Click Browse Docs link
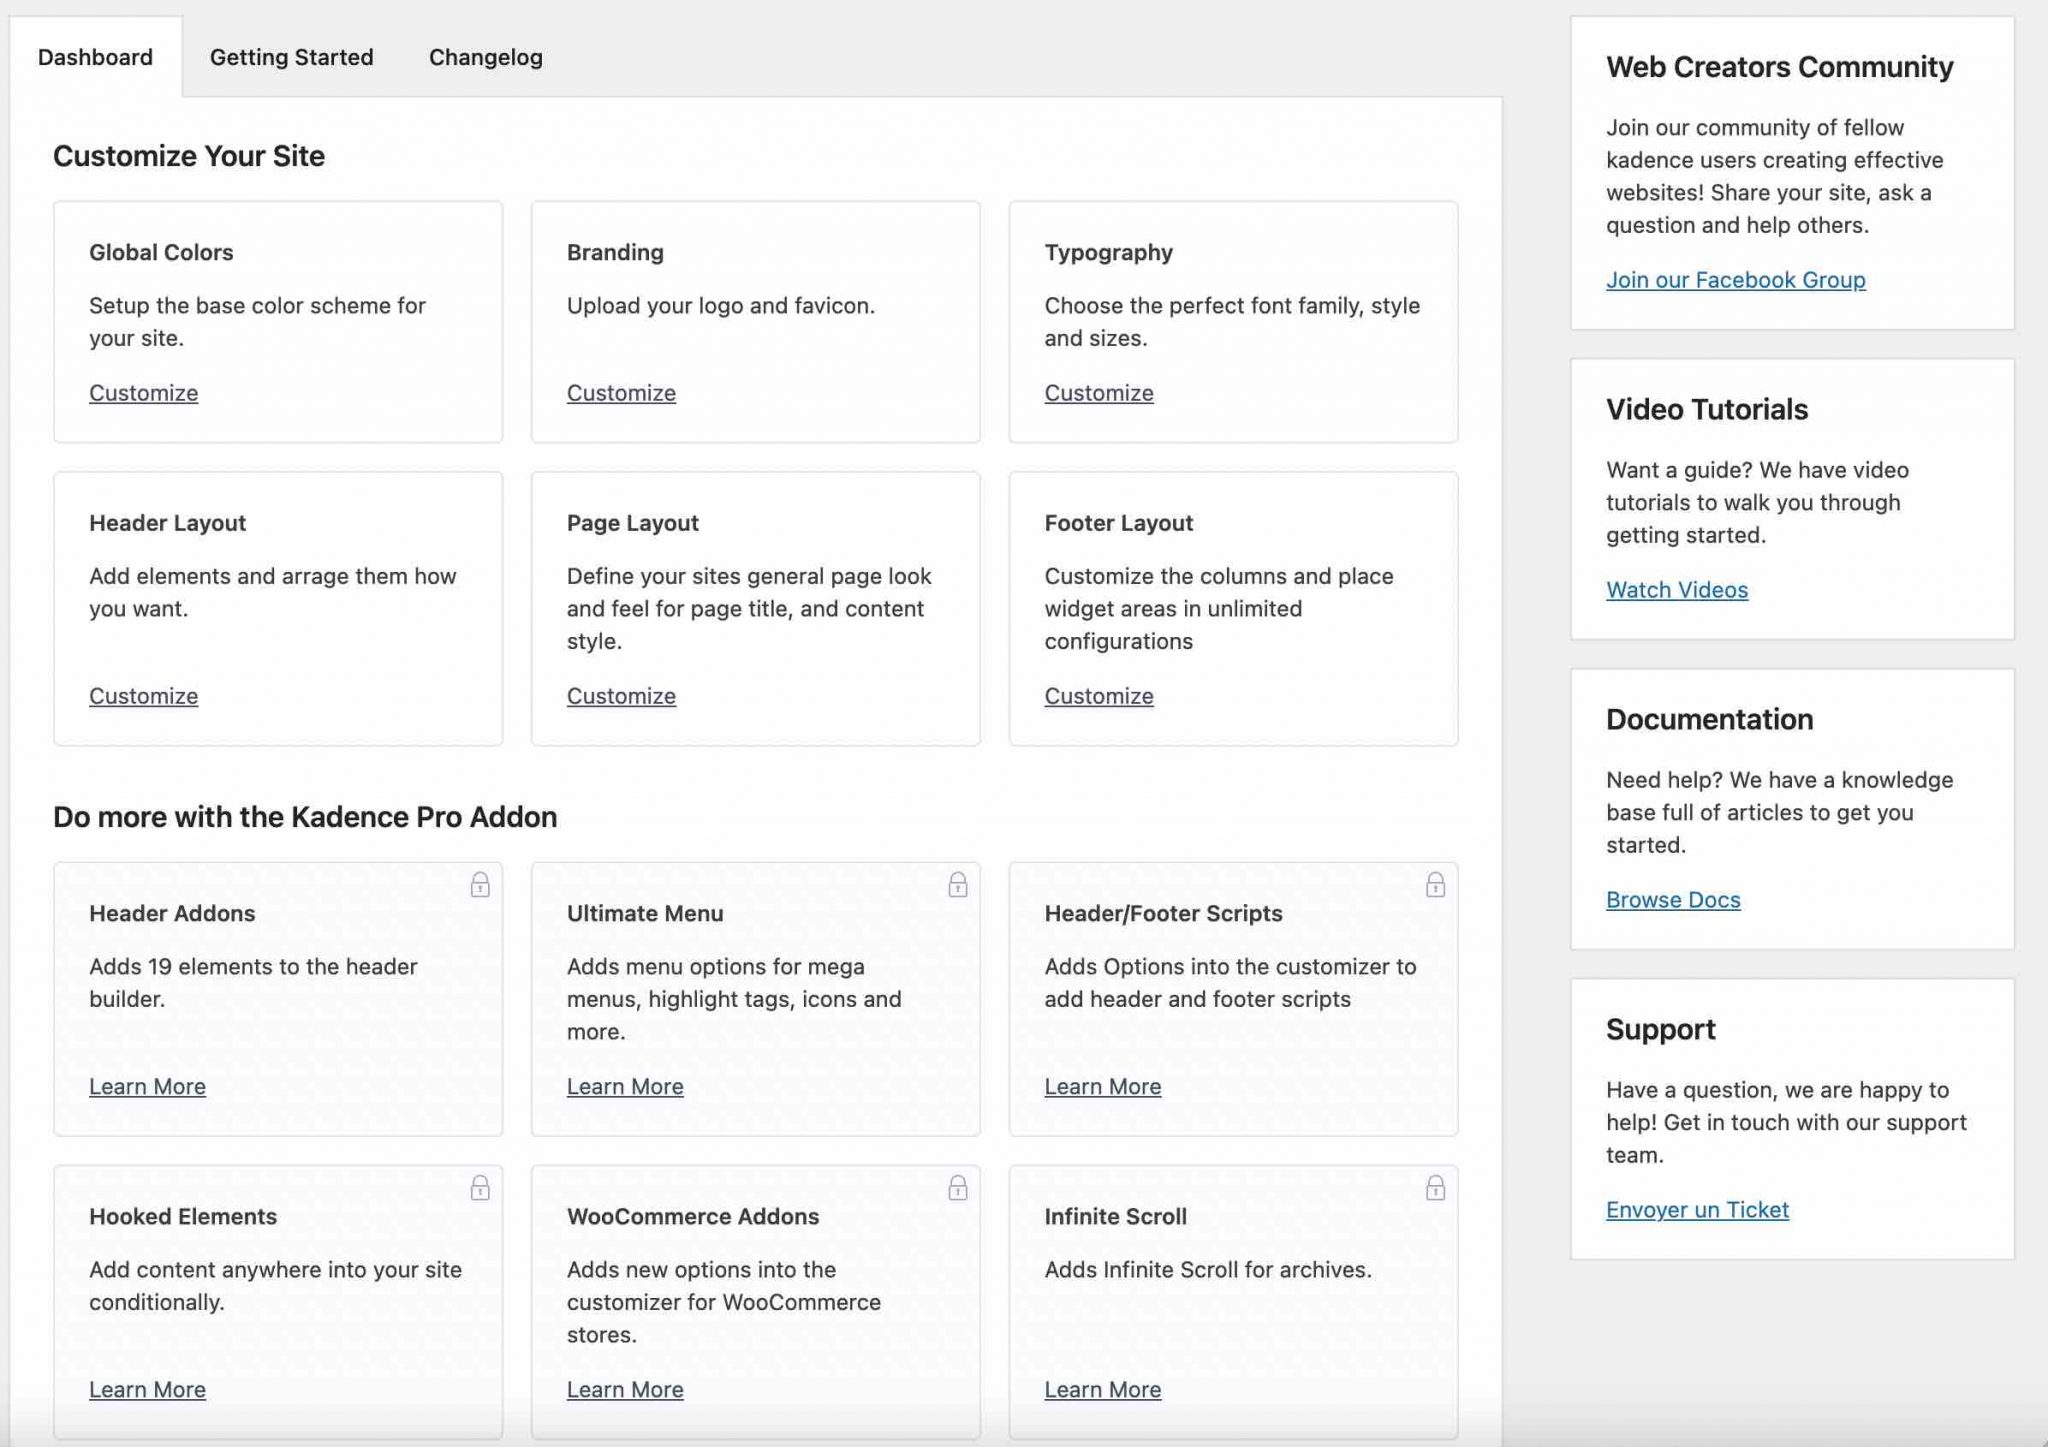2048x1447 pixels. pyautogui.click(x=1672, y=900)
